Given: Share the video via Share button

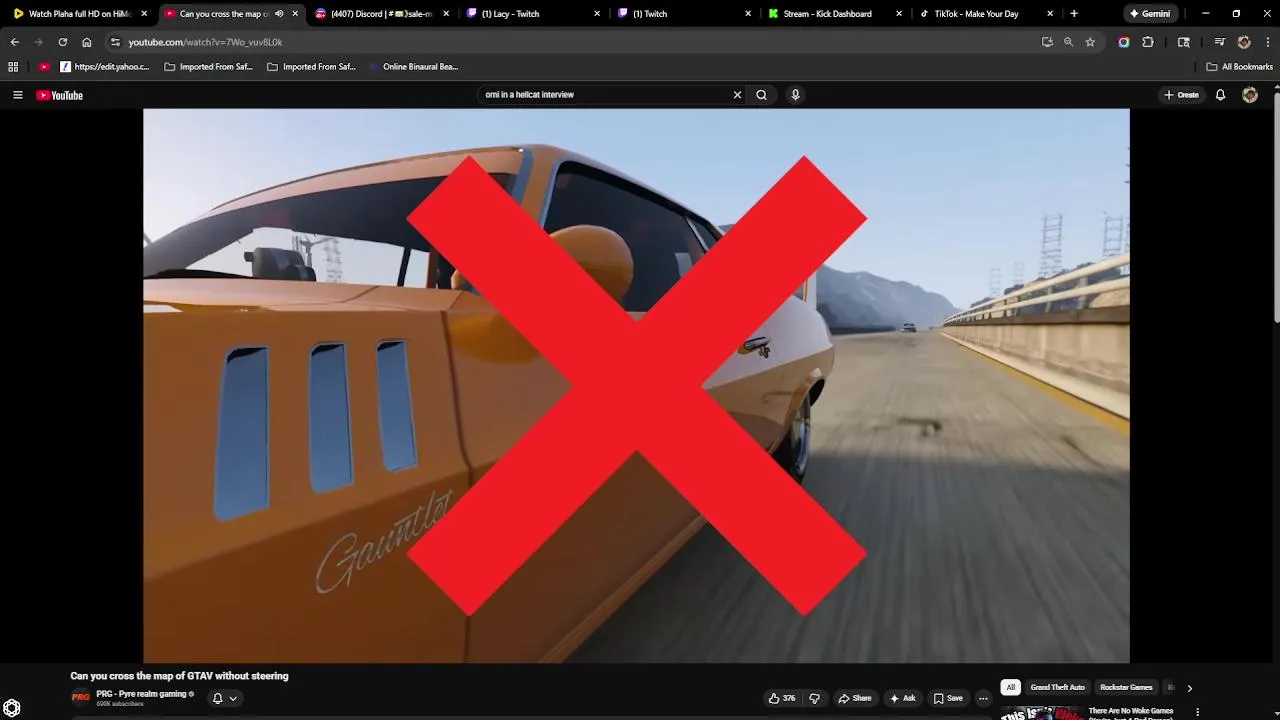Looking at the screenshot, I should click(855, 698).
